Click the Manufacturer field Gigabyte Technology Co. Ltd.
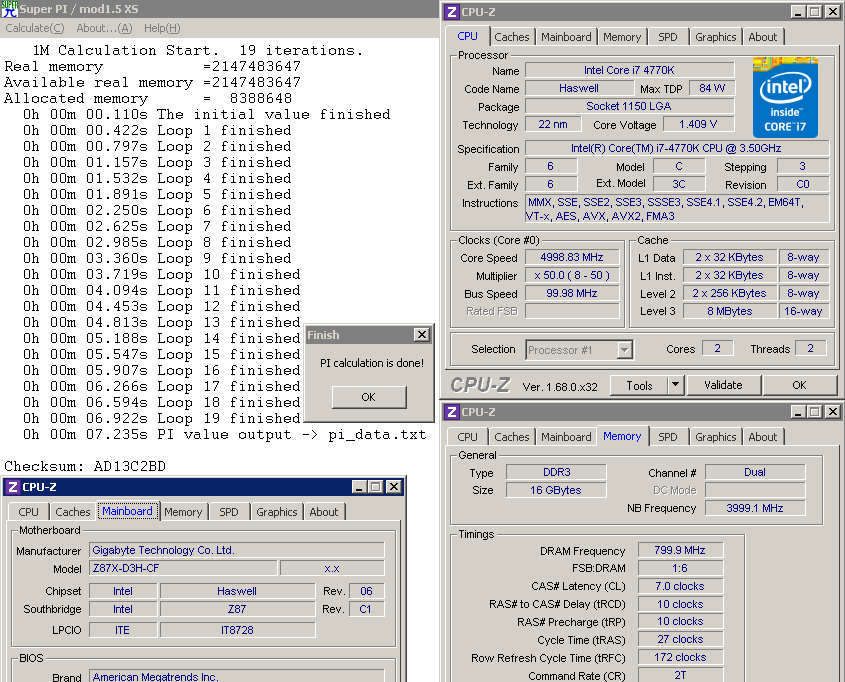The height and width of the screenshot is (682, 845). [237, 550]
